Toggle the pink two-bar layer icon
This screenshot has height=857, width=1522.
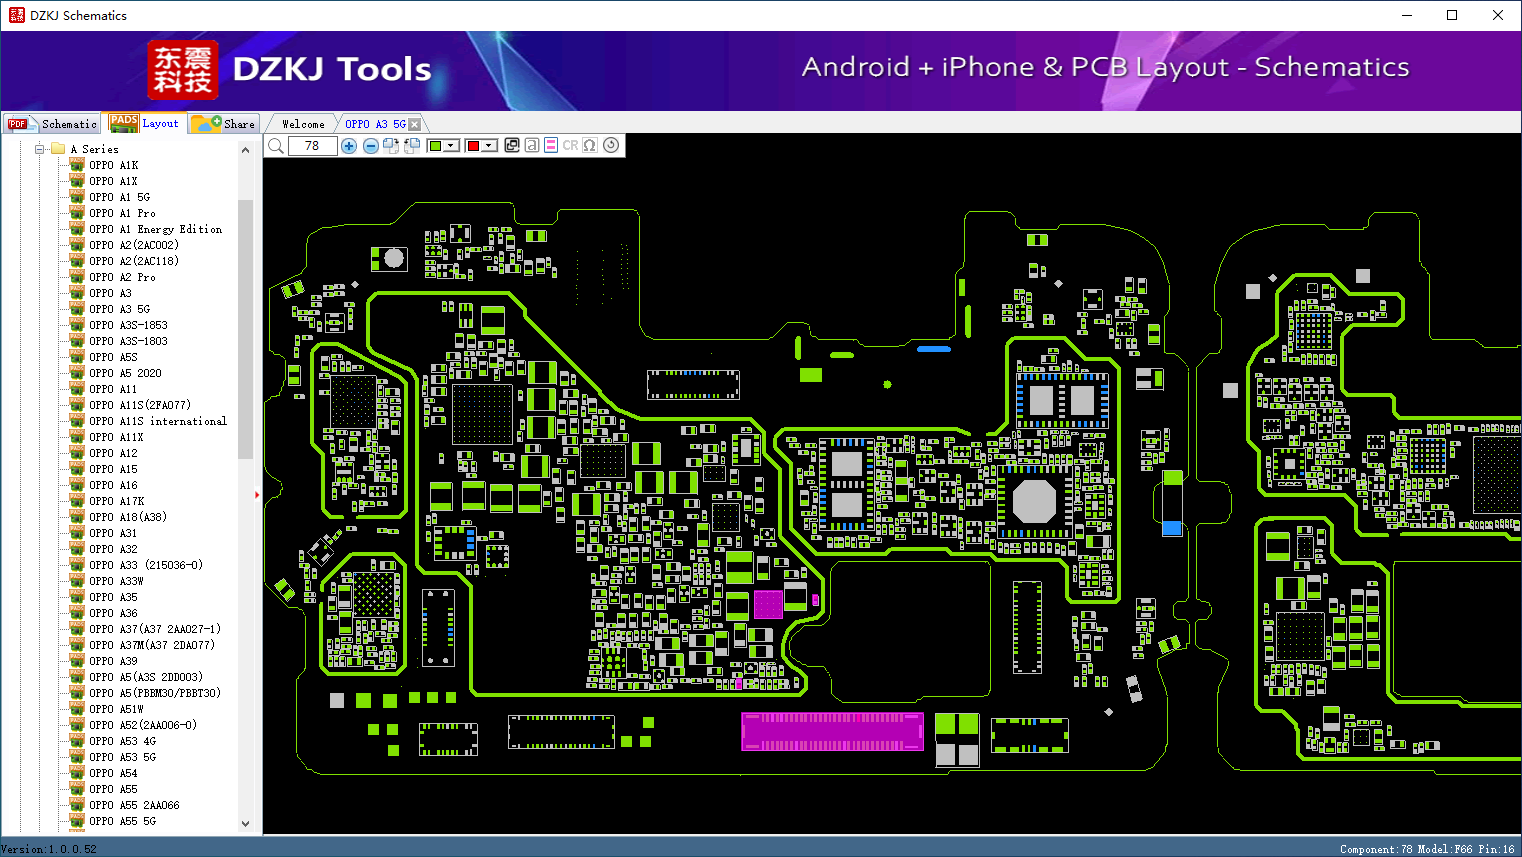(x=551, y=145)
